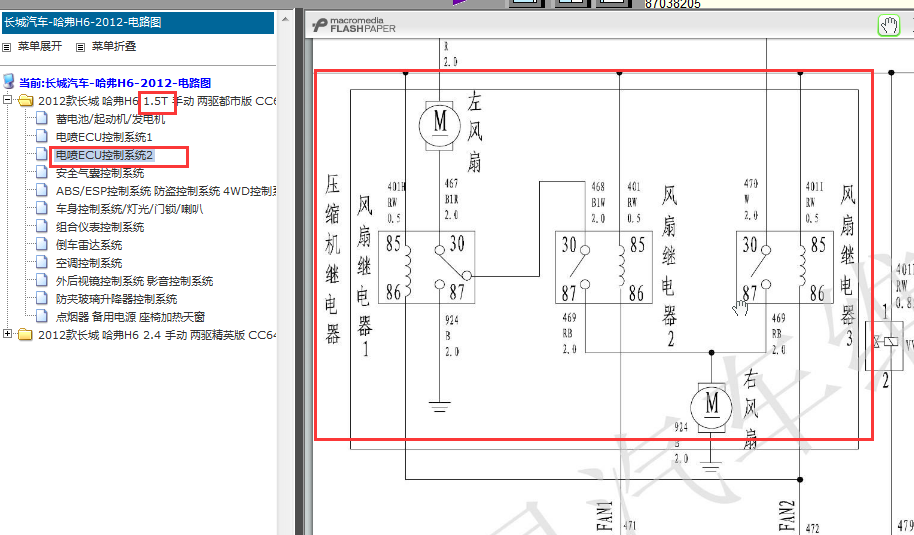
Task: Open 蓄电池/起动机/发电机 diagram
Action: click(x=111, y=119)
